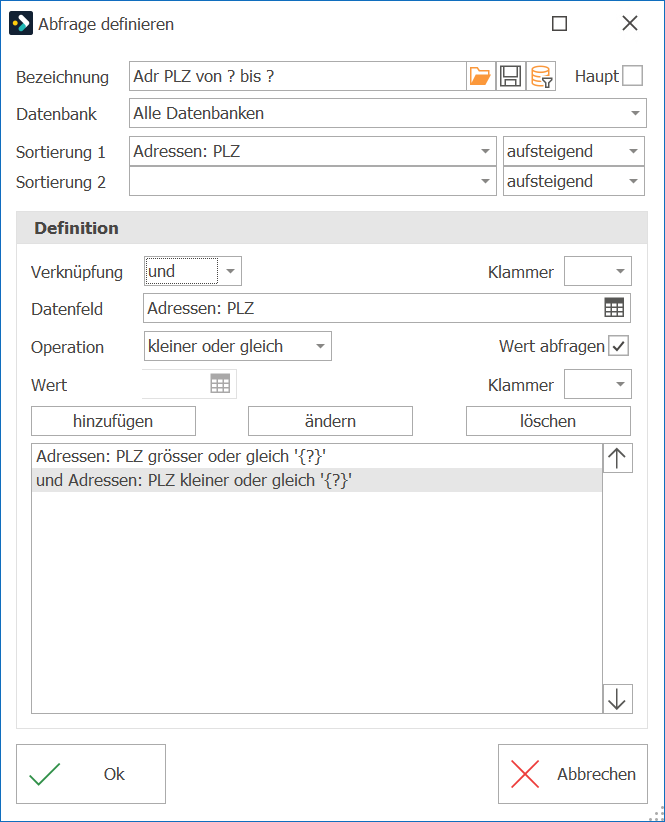
Task: Enable the Haupt checkbox
Action: coord(633,75)
